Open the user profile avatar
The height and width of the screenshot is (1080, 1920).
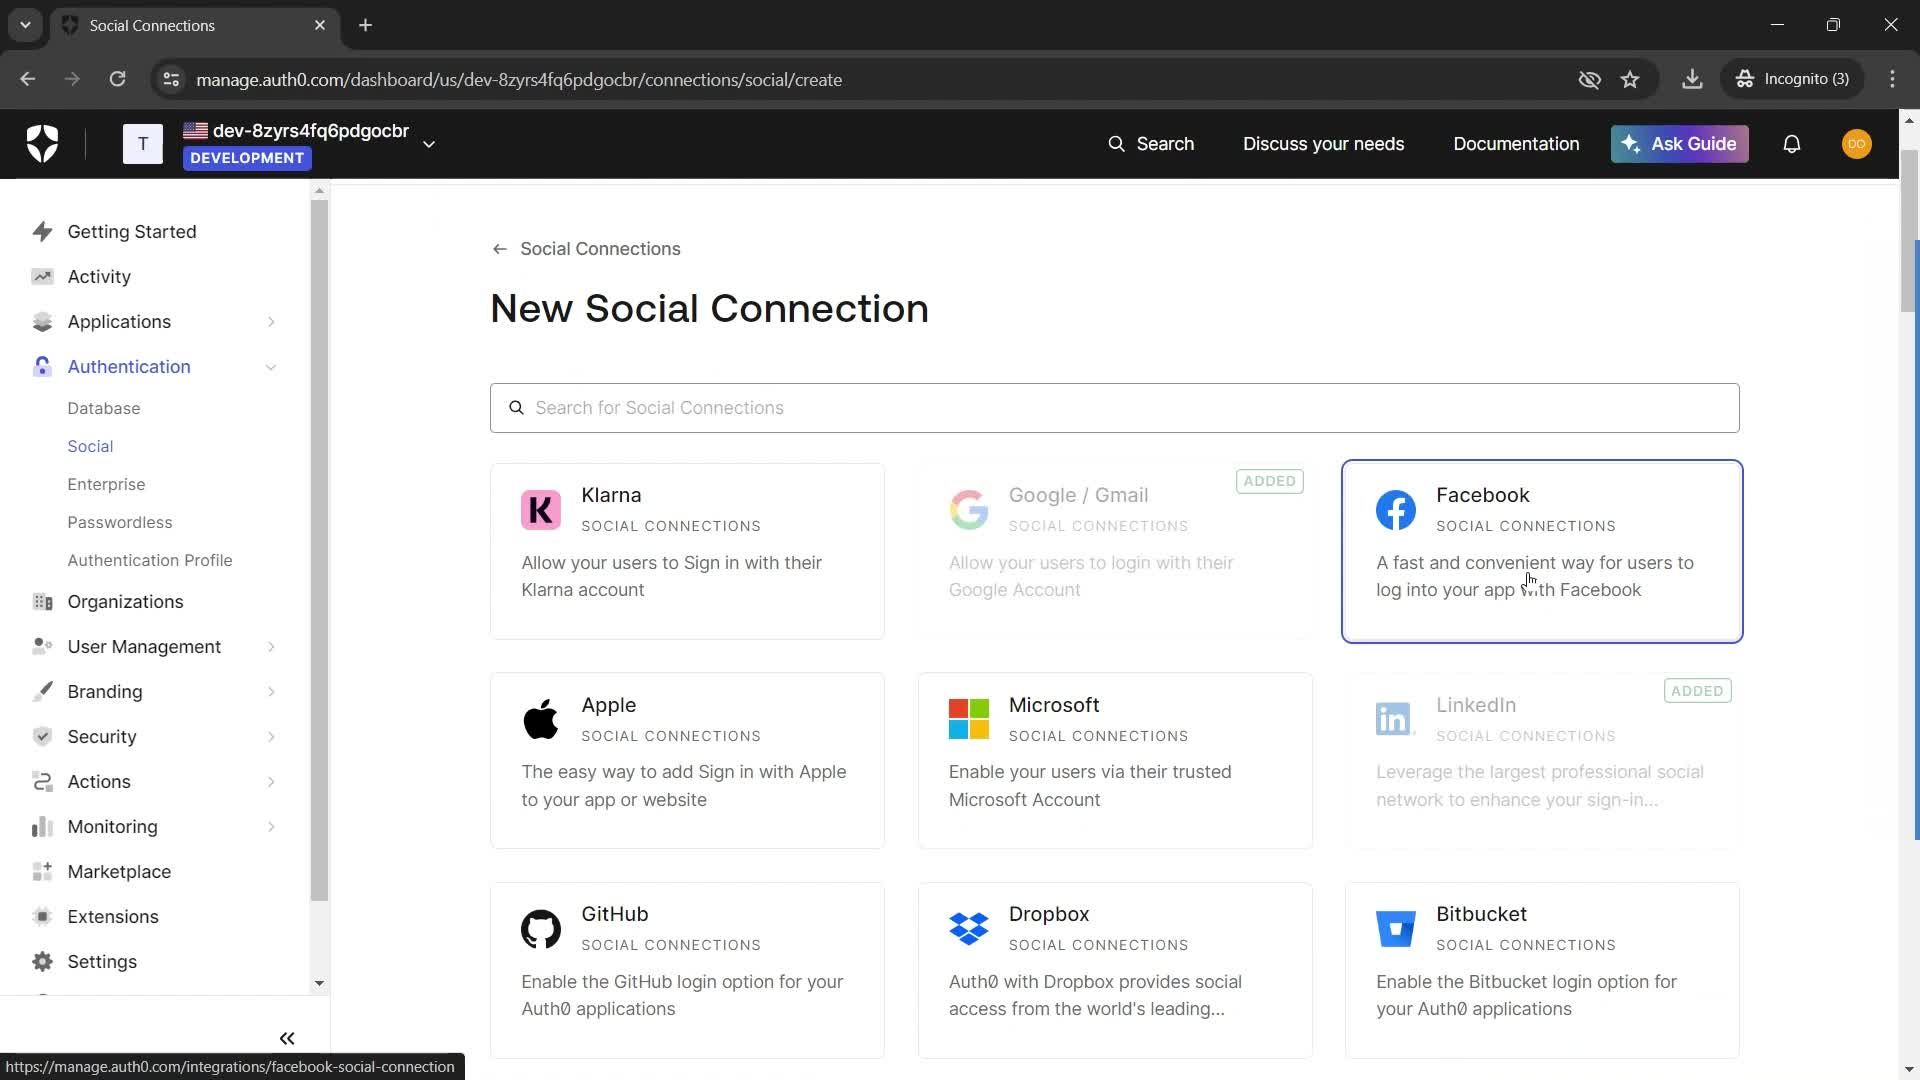point(1857,144)
